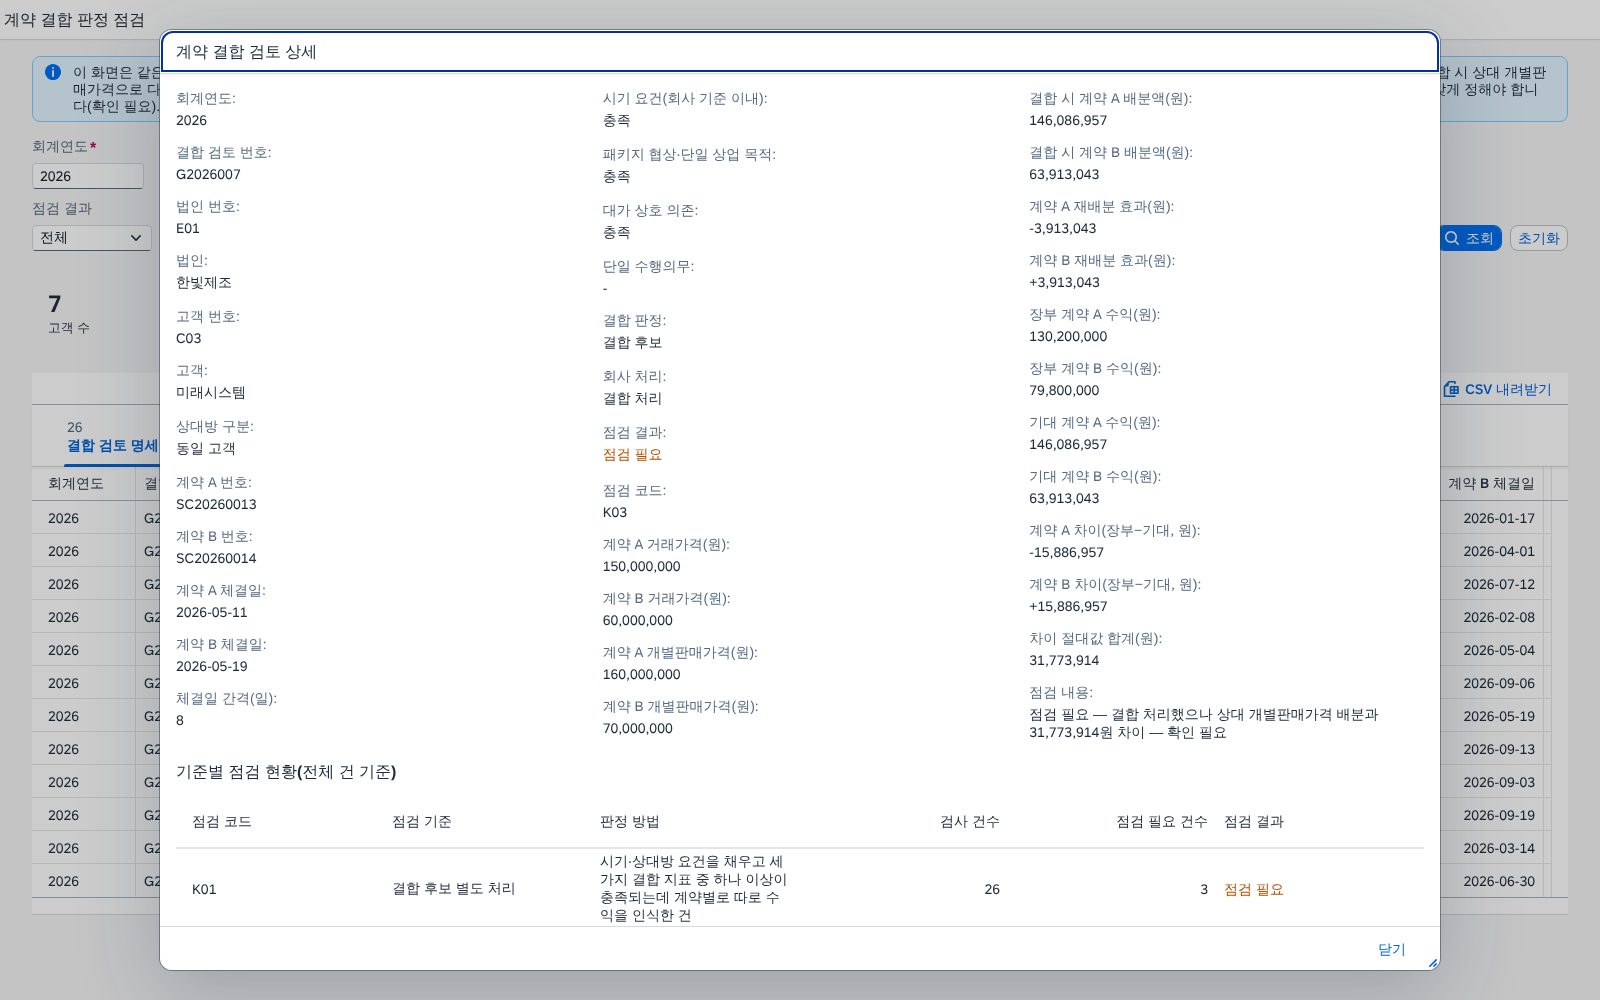Click the 2026-04-01 date cell
The height and width of the screenshot is (1000, 1600).
coord(1498,551)
